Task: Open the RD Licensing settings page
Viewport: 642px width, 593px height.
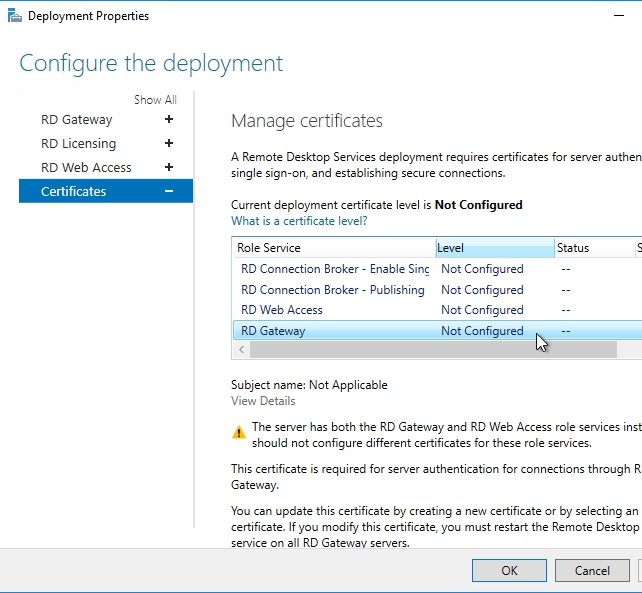Action: point(78,143)
